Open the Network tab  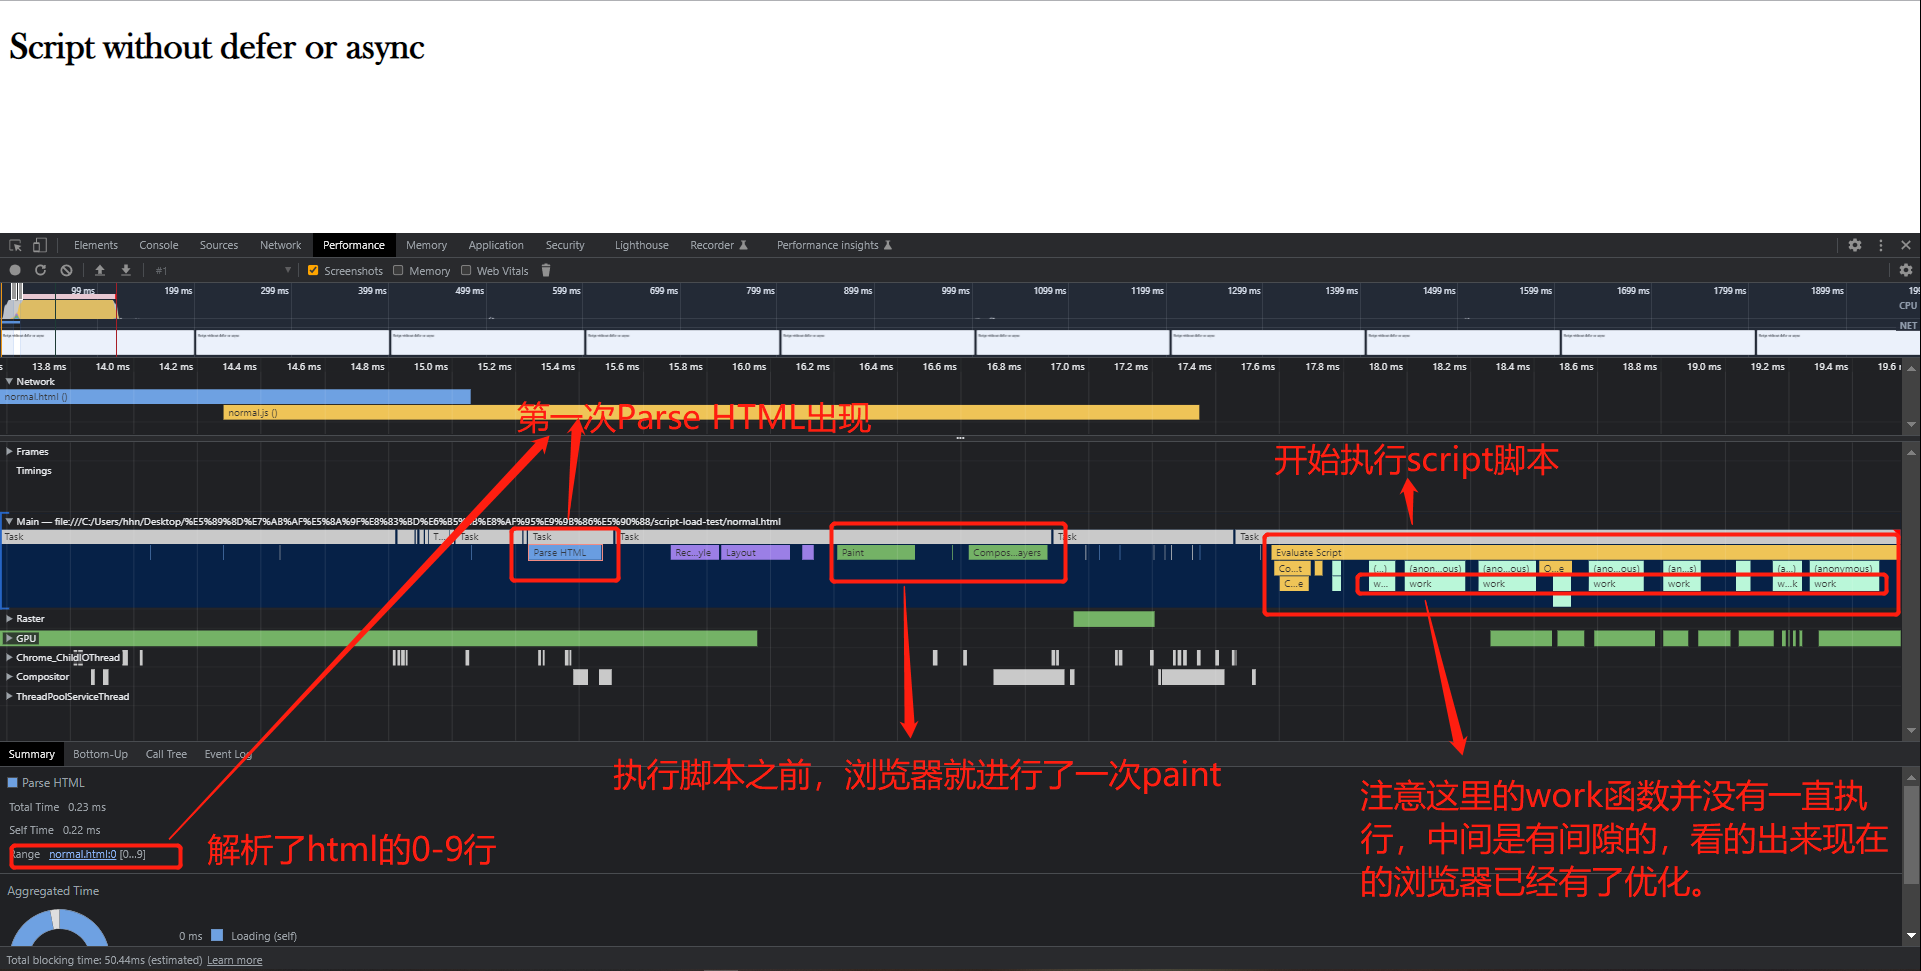280,245
